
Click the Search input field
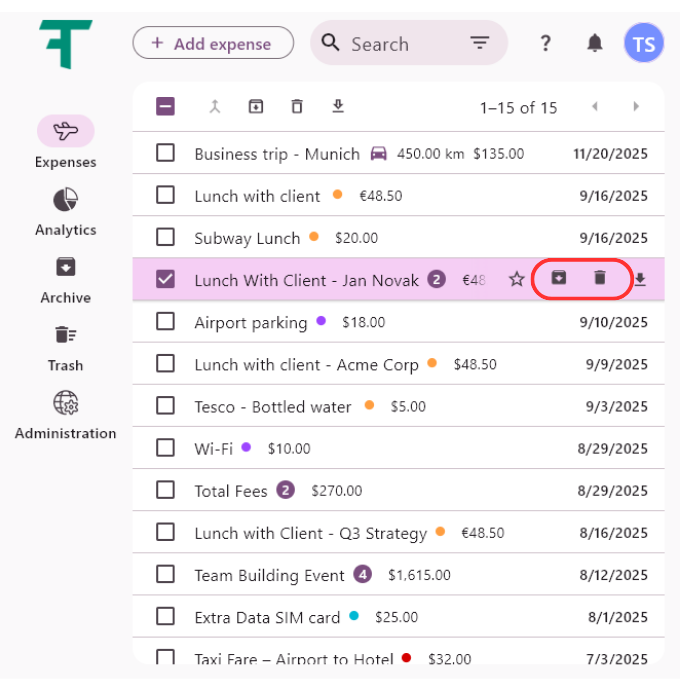click(400, 44)
